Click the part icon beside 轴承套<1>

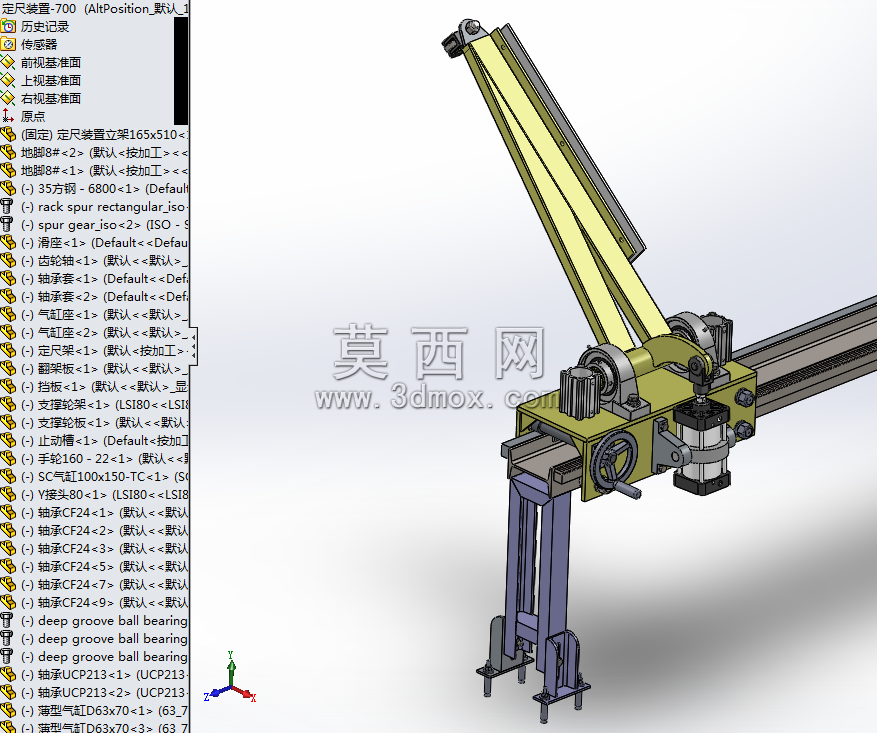pos(8,278)
